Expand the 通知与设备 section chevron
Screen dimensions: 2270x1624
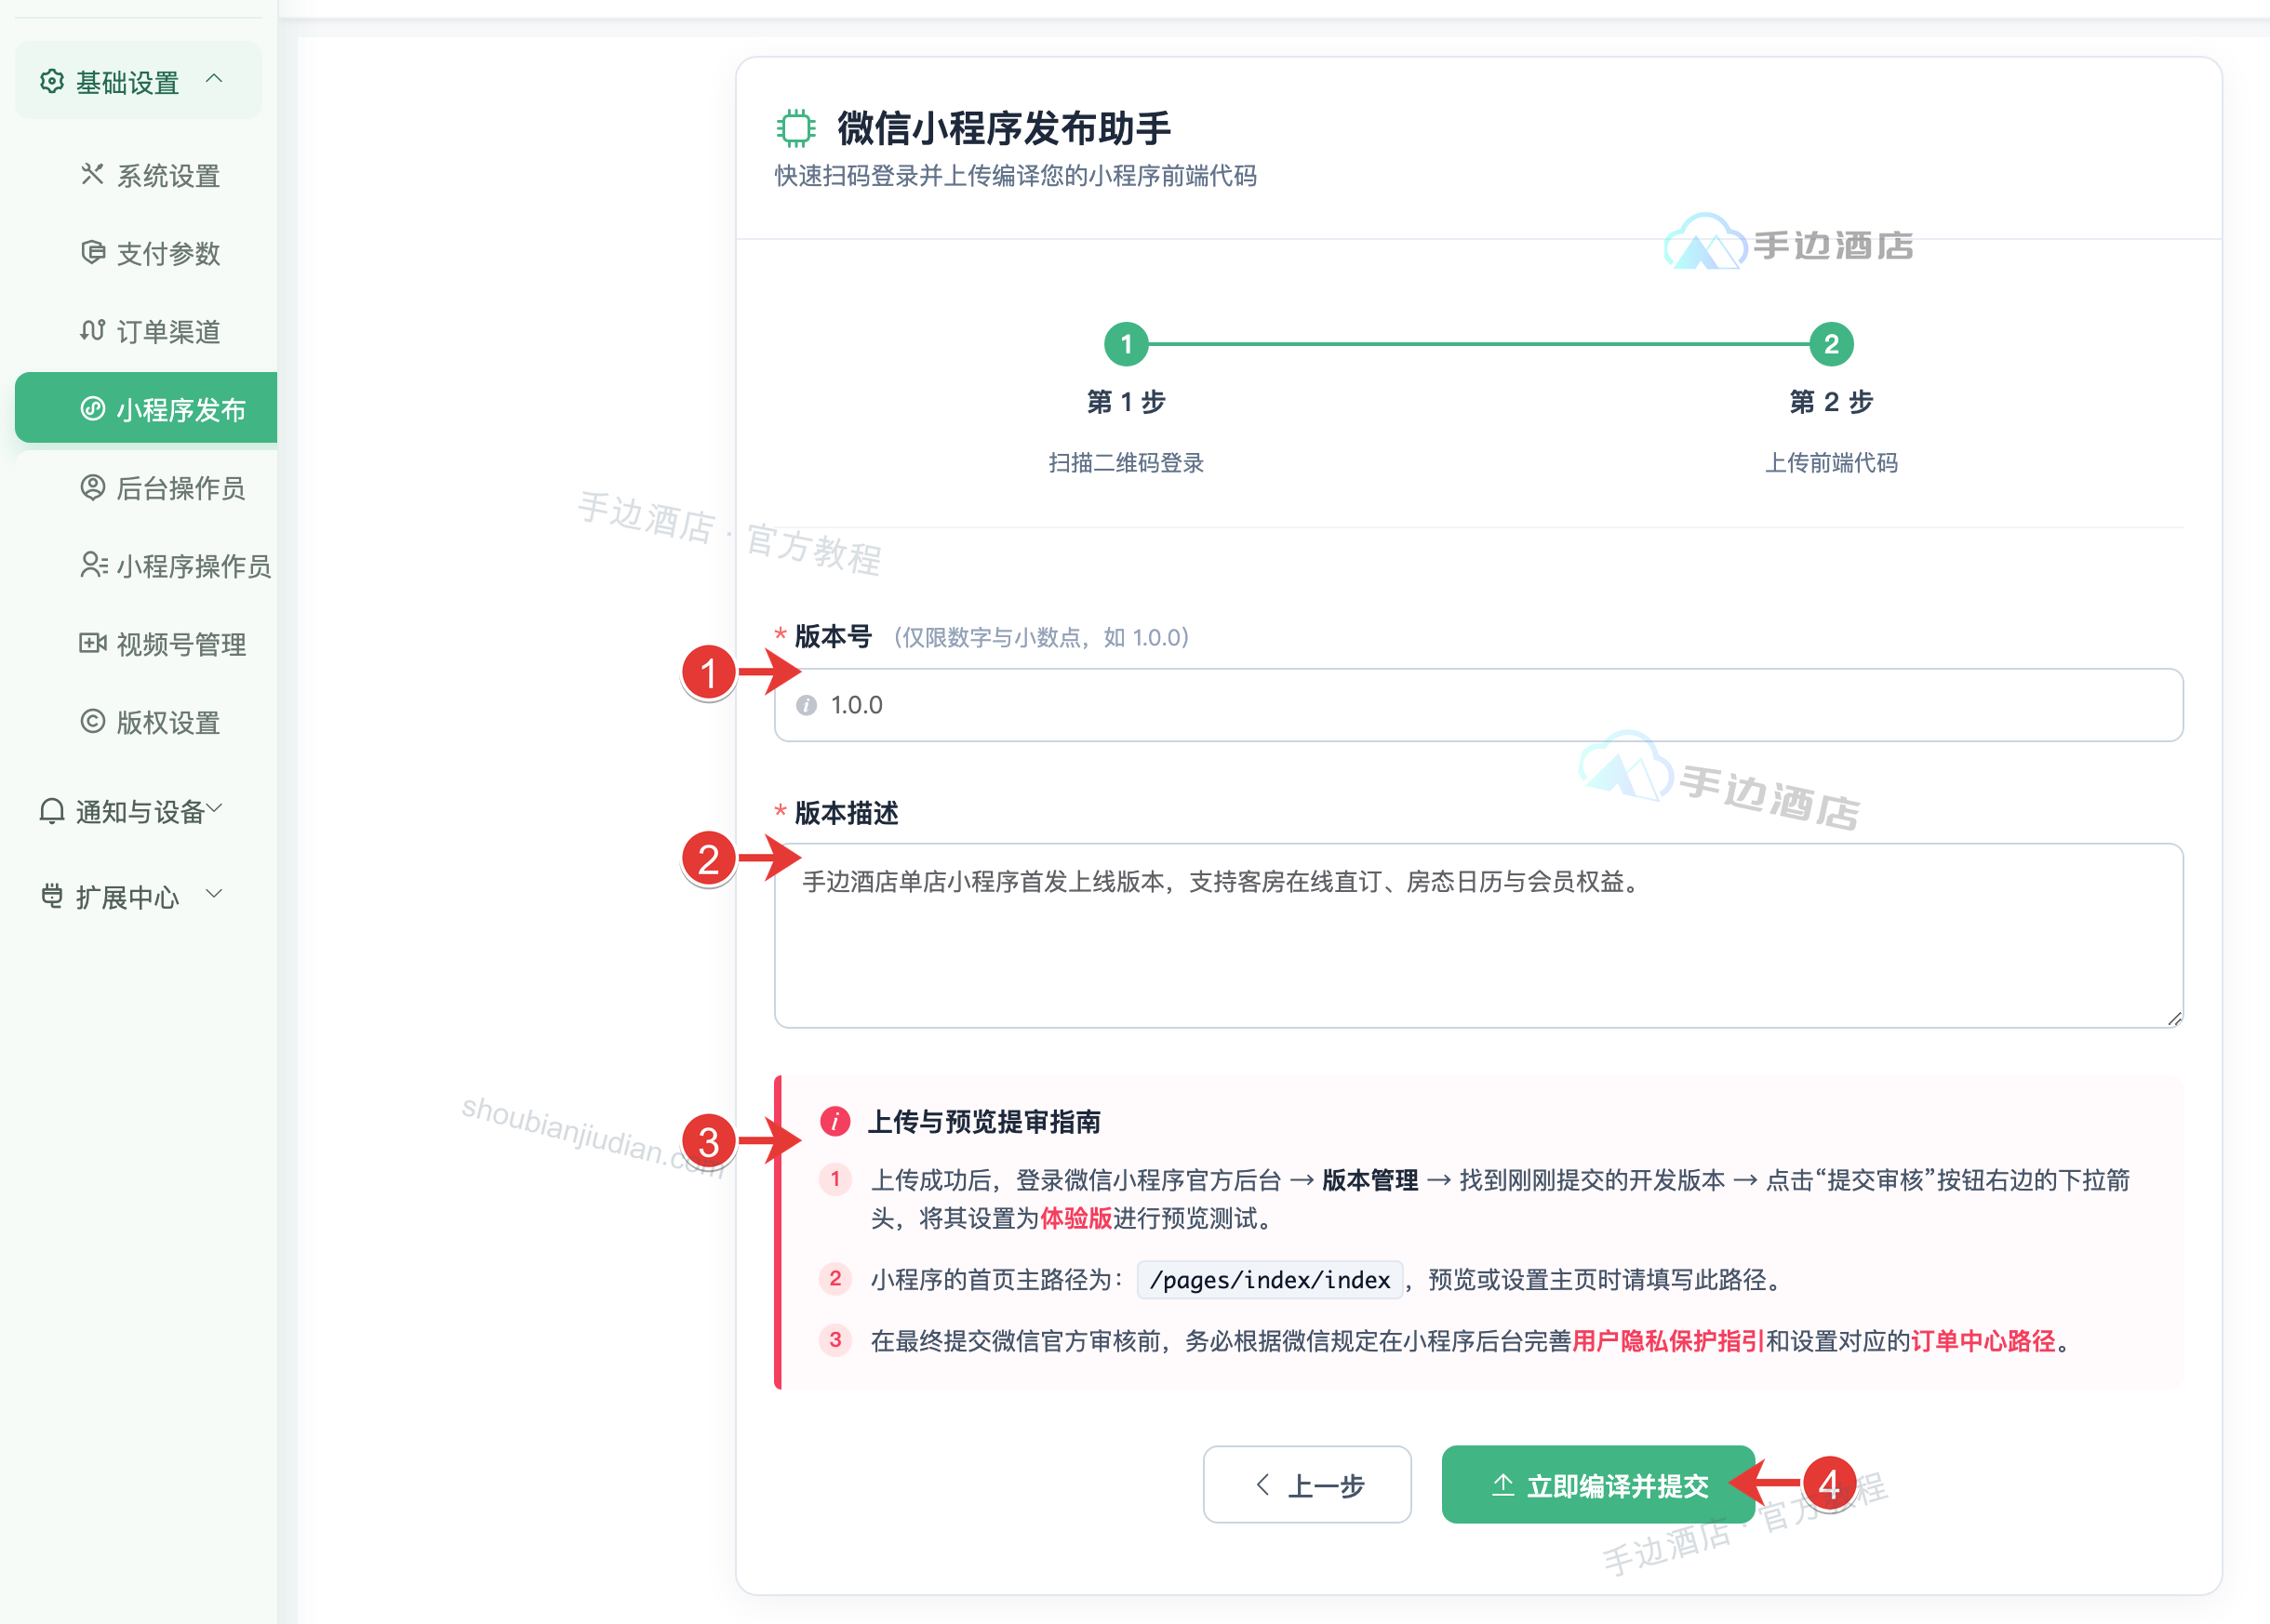[x=214, y=808]
